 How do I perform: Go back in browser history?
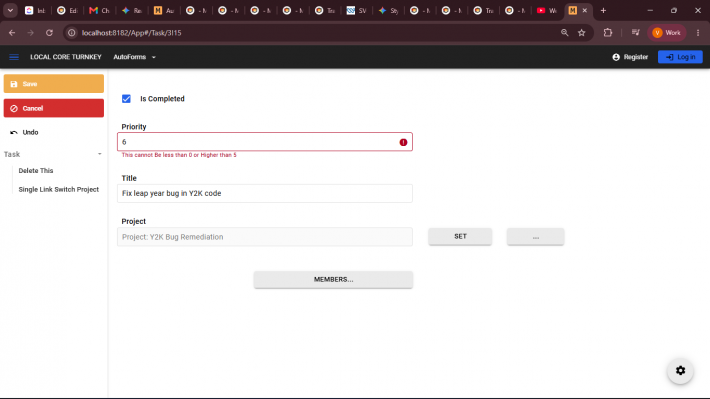tap(12, 33)
